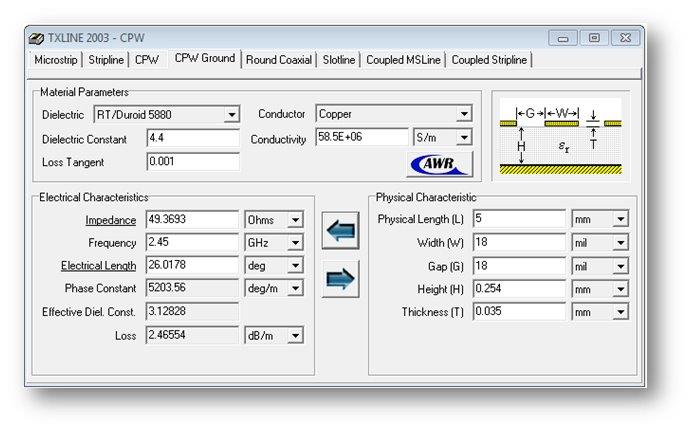
Task: Click the Loss Tangent input field
Action: point(192,161)
